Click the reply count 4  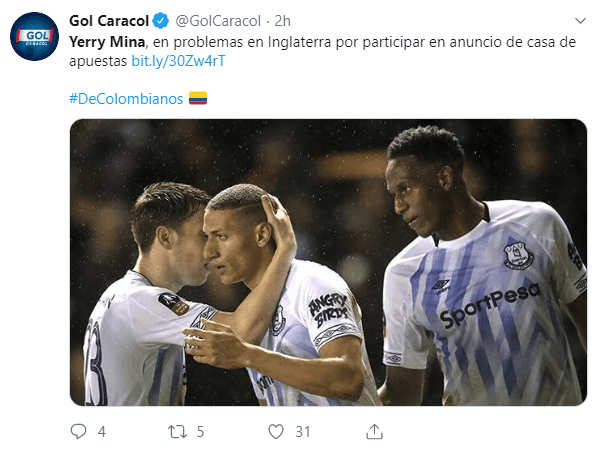(x=102, y=432)
